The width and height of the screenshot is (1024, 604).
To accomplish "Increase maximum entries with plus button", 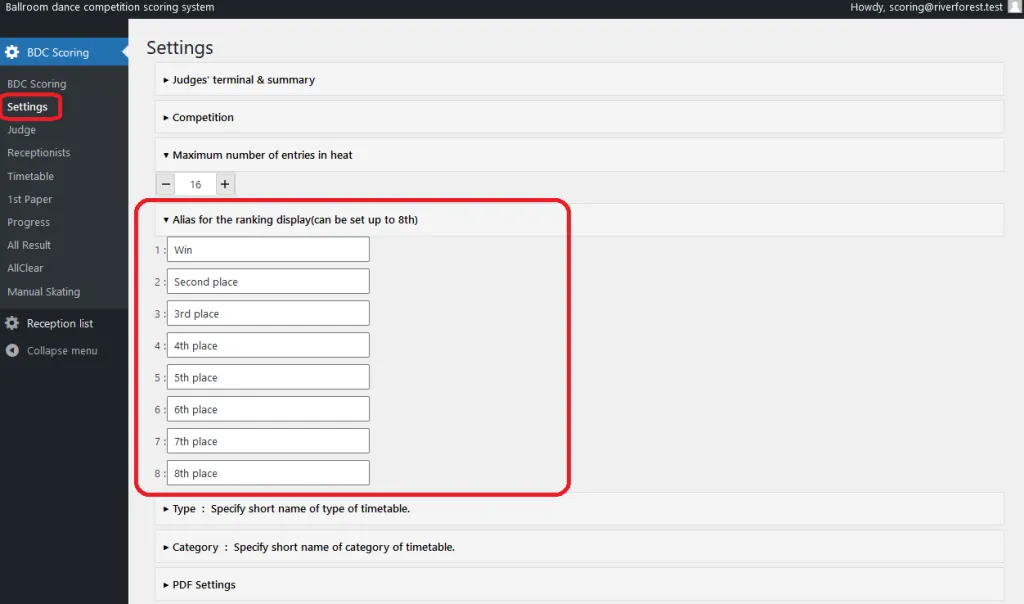I will point(225,184).
